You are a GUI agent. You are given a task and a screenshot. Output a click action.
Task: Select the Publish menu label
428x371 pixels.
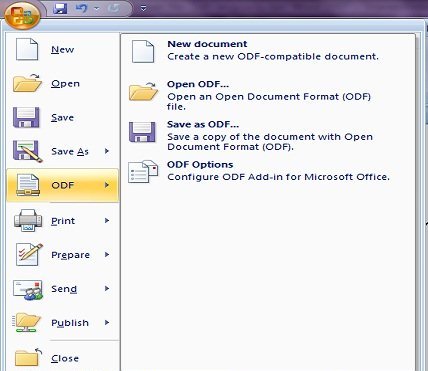click(70, 323)
